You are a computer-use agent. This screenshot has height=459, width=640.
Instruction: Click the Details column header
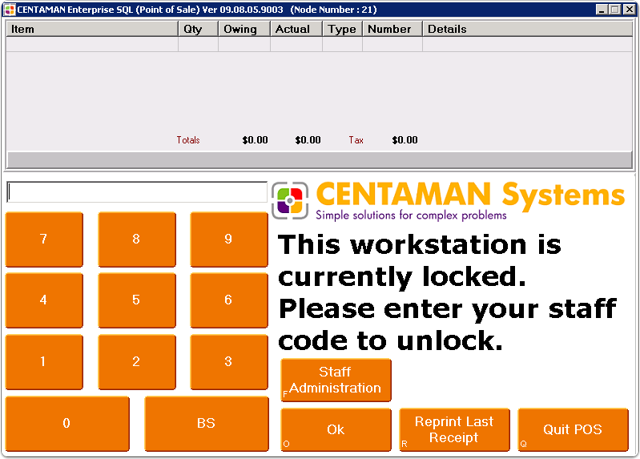527,29
